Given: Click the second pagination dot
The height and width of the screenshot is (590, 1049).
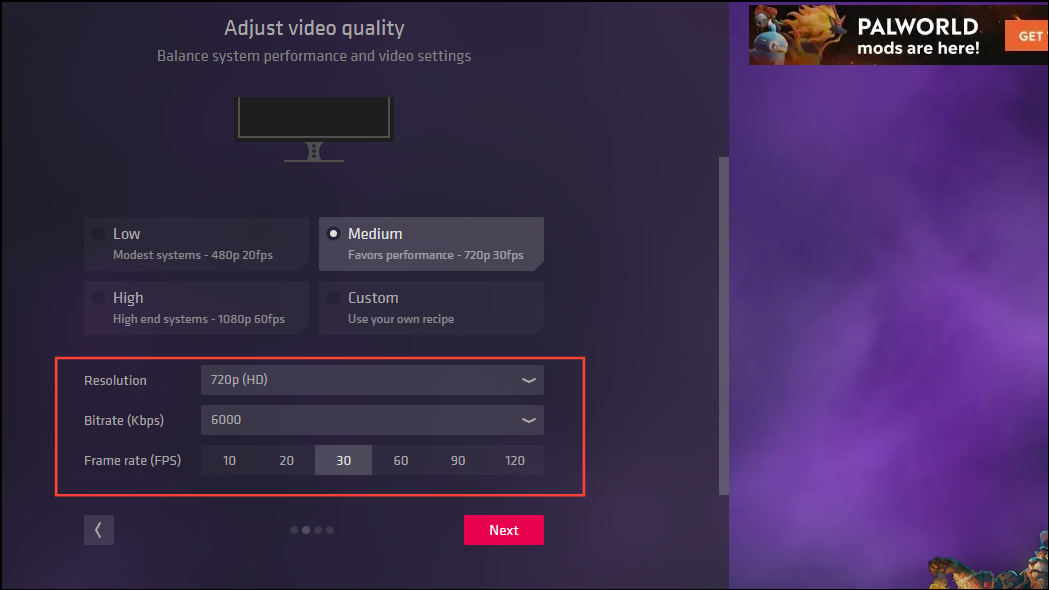Looking at the screenshot, I should coord(306,530).
